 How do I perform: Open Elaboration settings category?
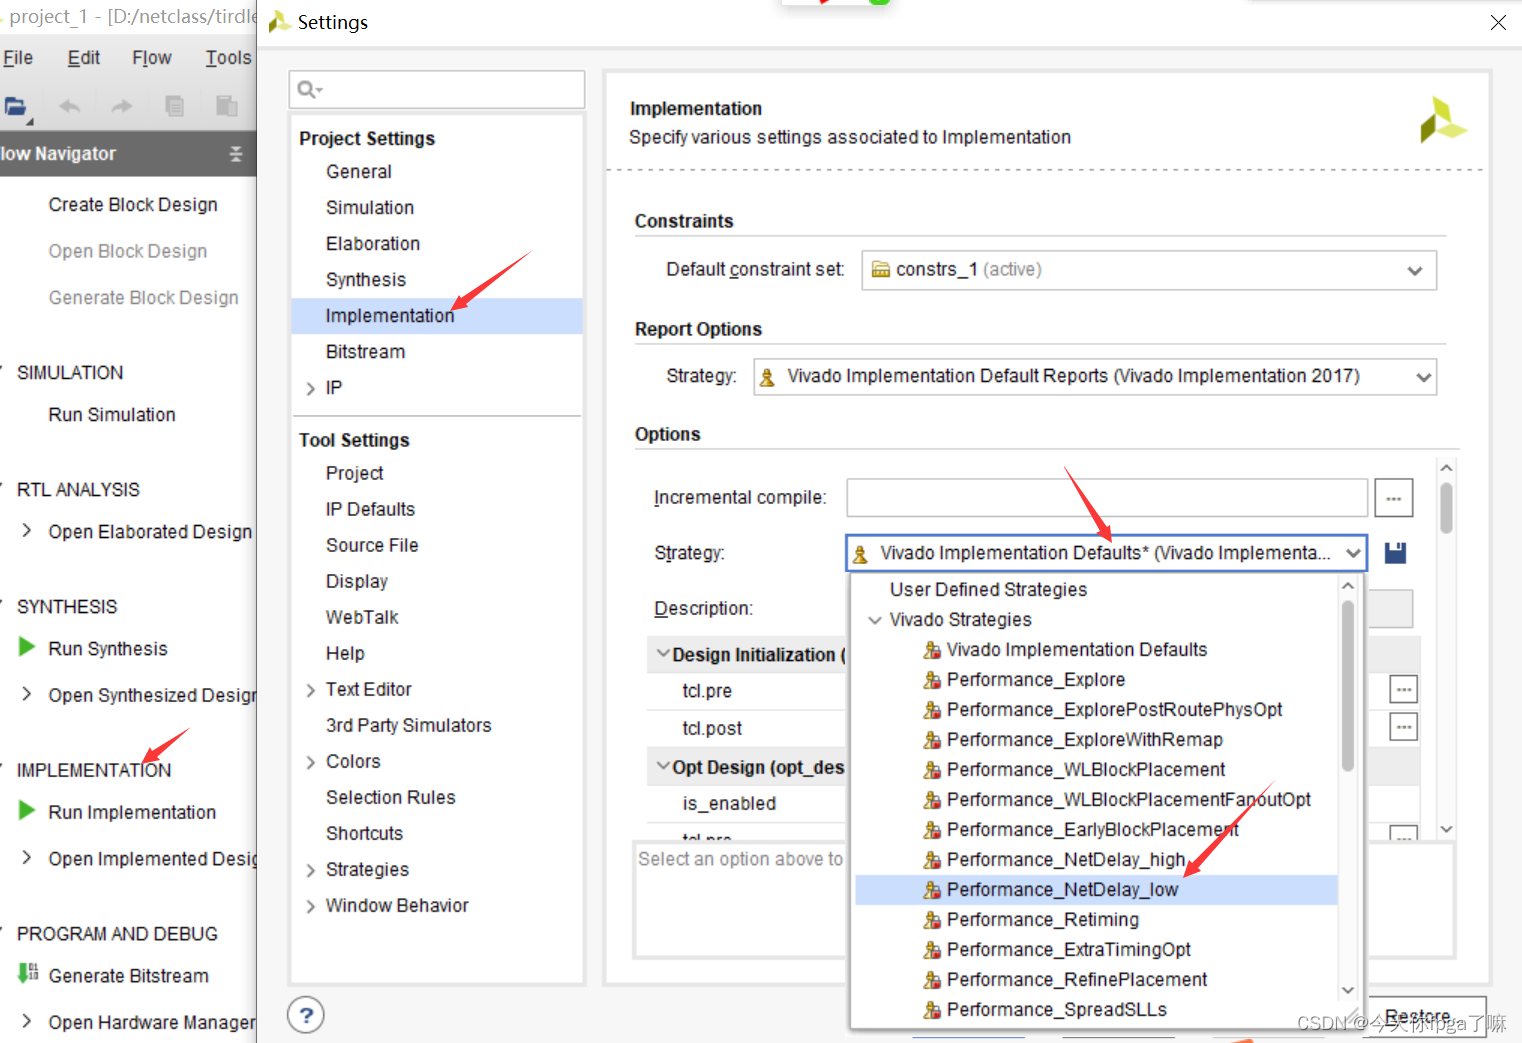(372, 244)
